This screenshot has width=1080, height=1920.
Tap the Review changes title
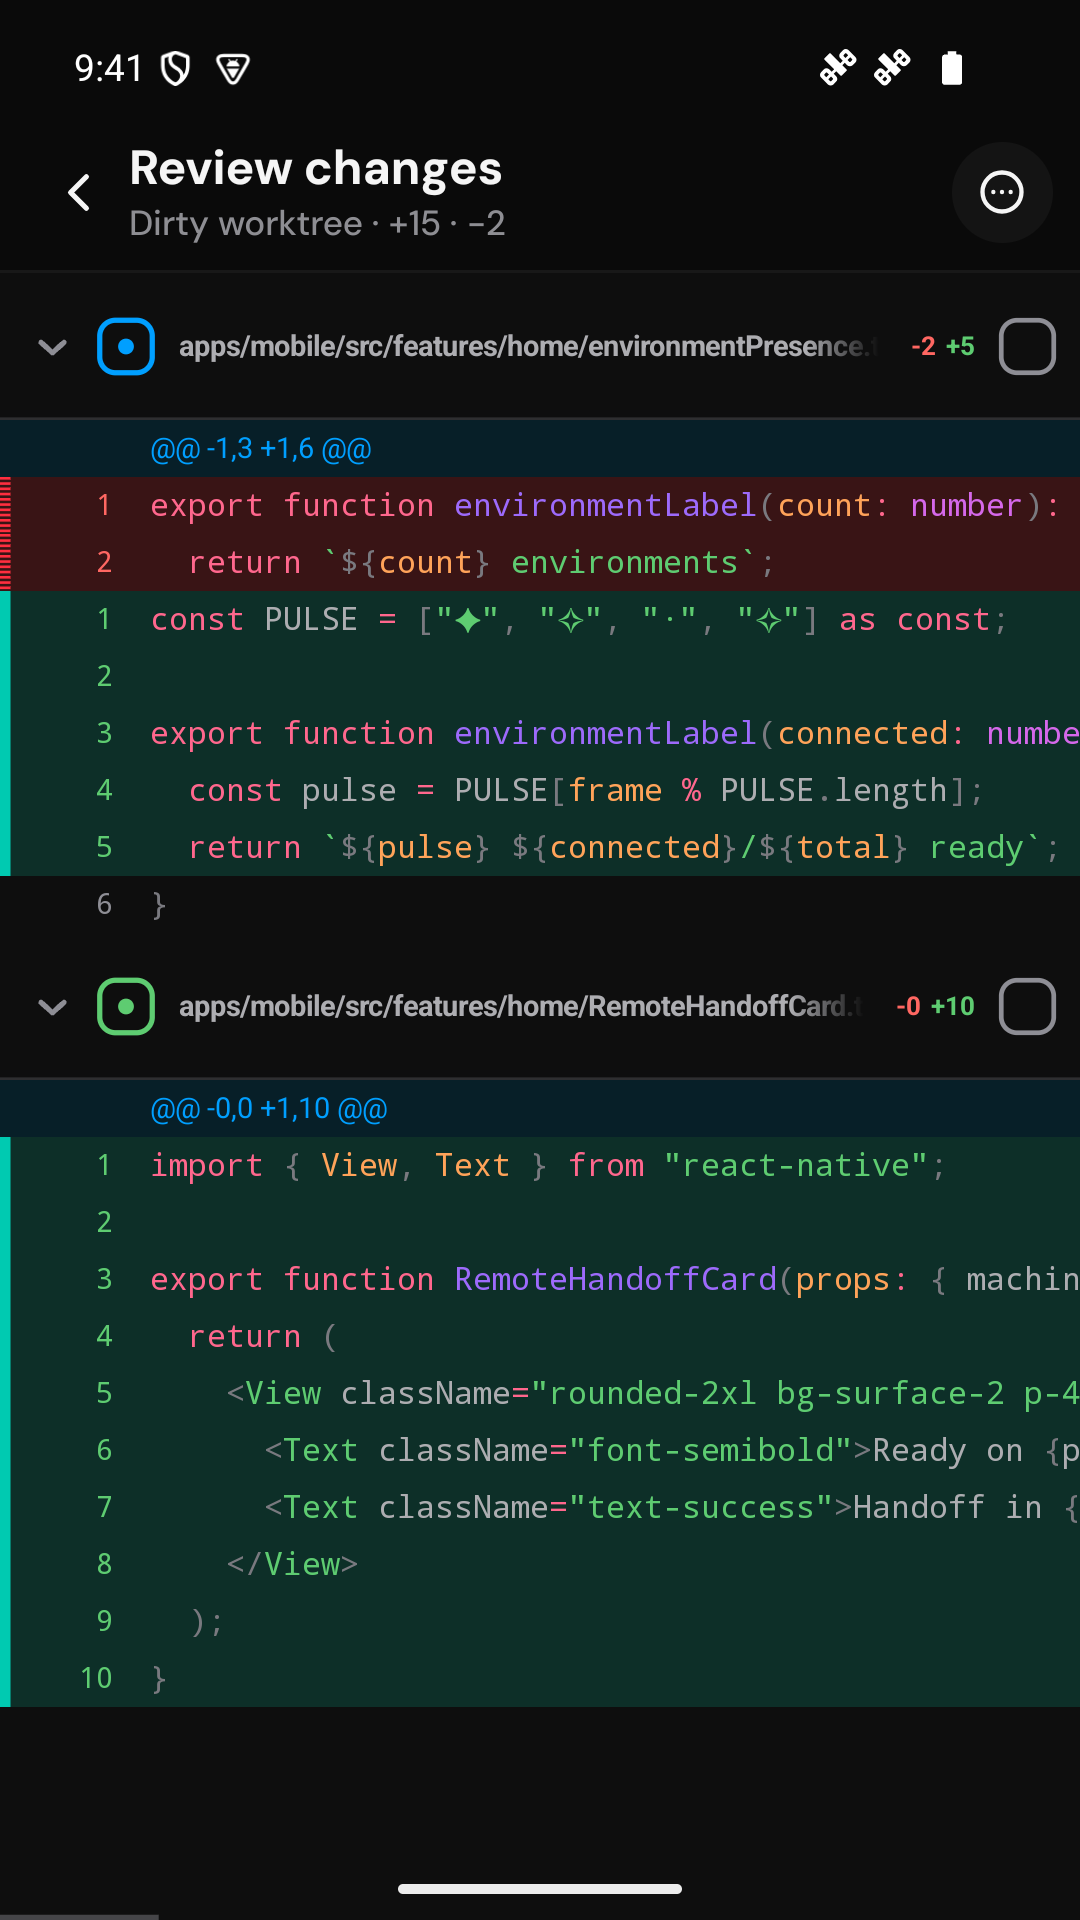[316, 168]
